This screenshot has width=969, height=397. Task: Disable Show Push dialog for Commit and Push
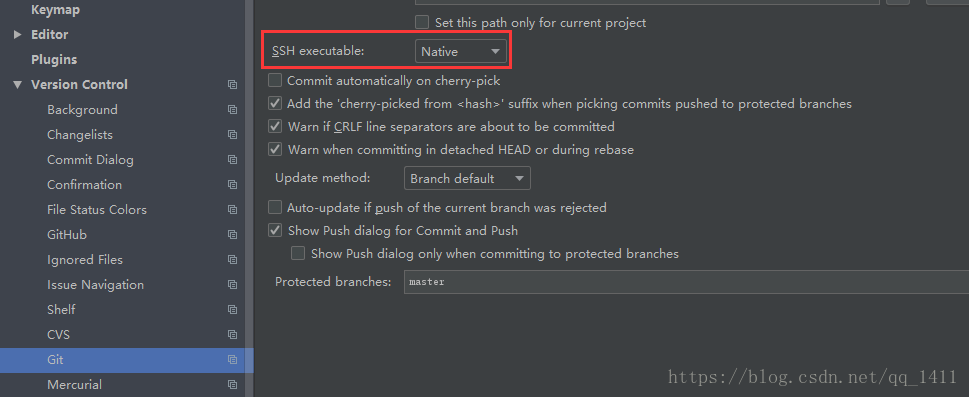point(275,231)
